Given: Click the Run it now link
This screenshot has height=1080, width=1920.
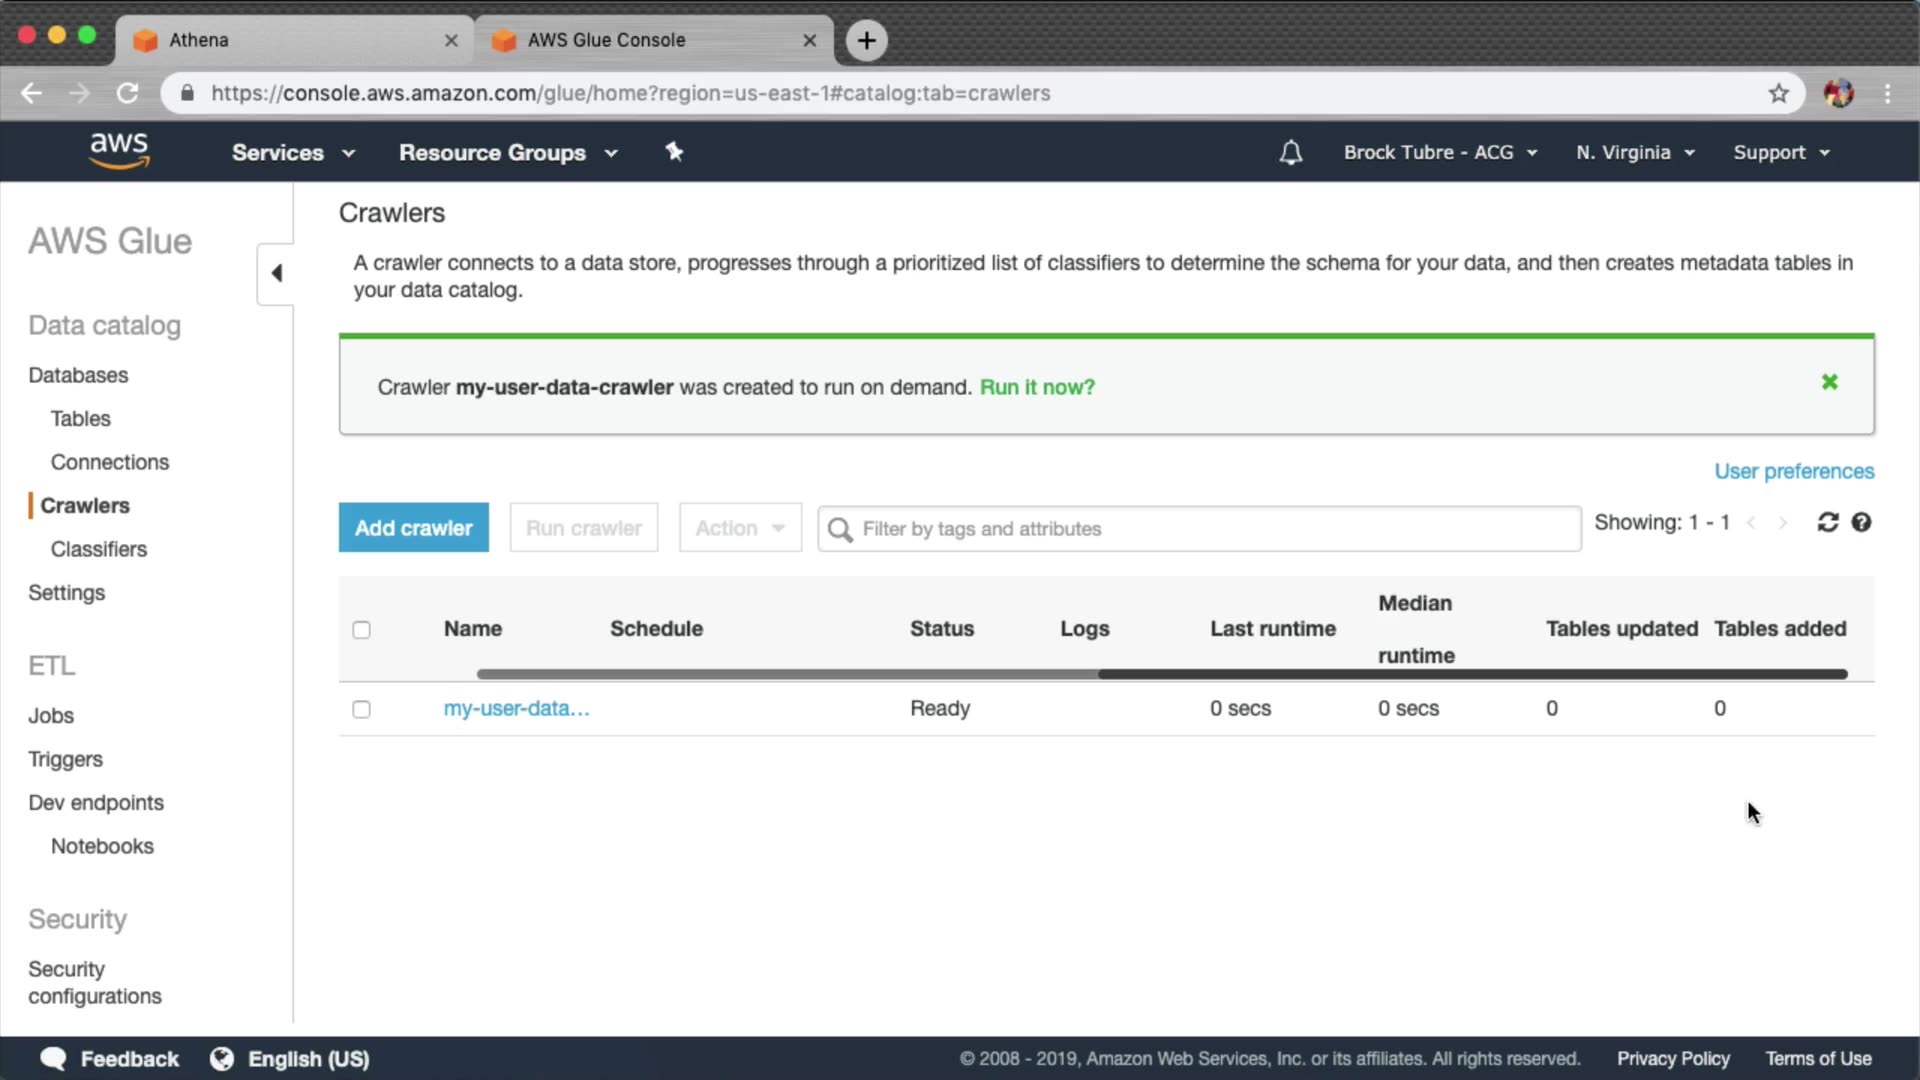Looking at the screenshot, I should click(x=1036, y=387).
